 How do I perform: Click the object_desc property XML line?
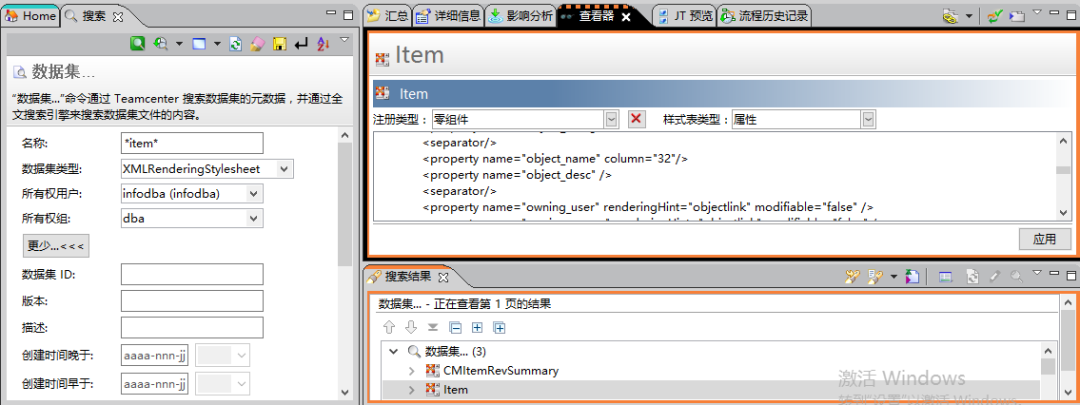pyautogui.click(x=517, y=175)
